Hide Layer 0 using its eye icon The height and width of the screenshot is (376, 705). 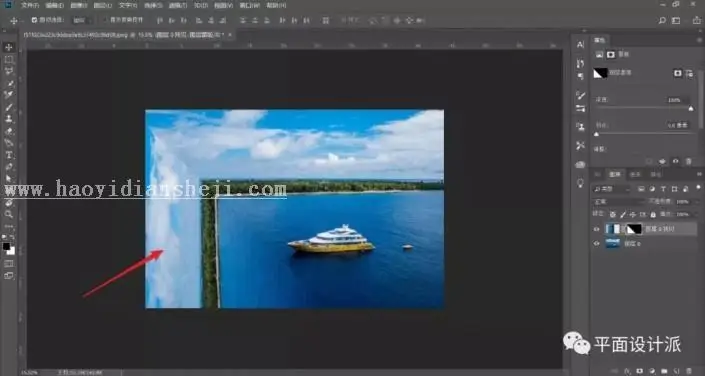click(597, 243)
